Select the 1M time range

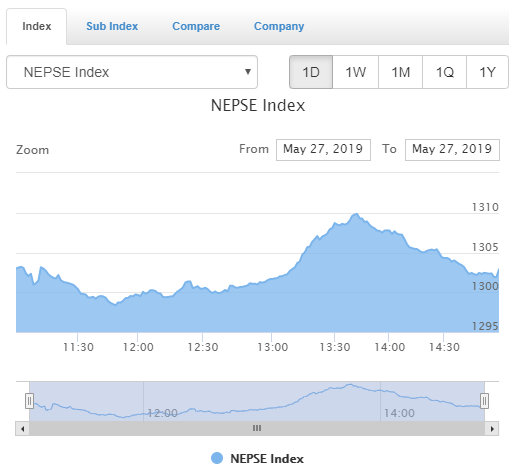tap(400, 72)
